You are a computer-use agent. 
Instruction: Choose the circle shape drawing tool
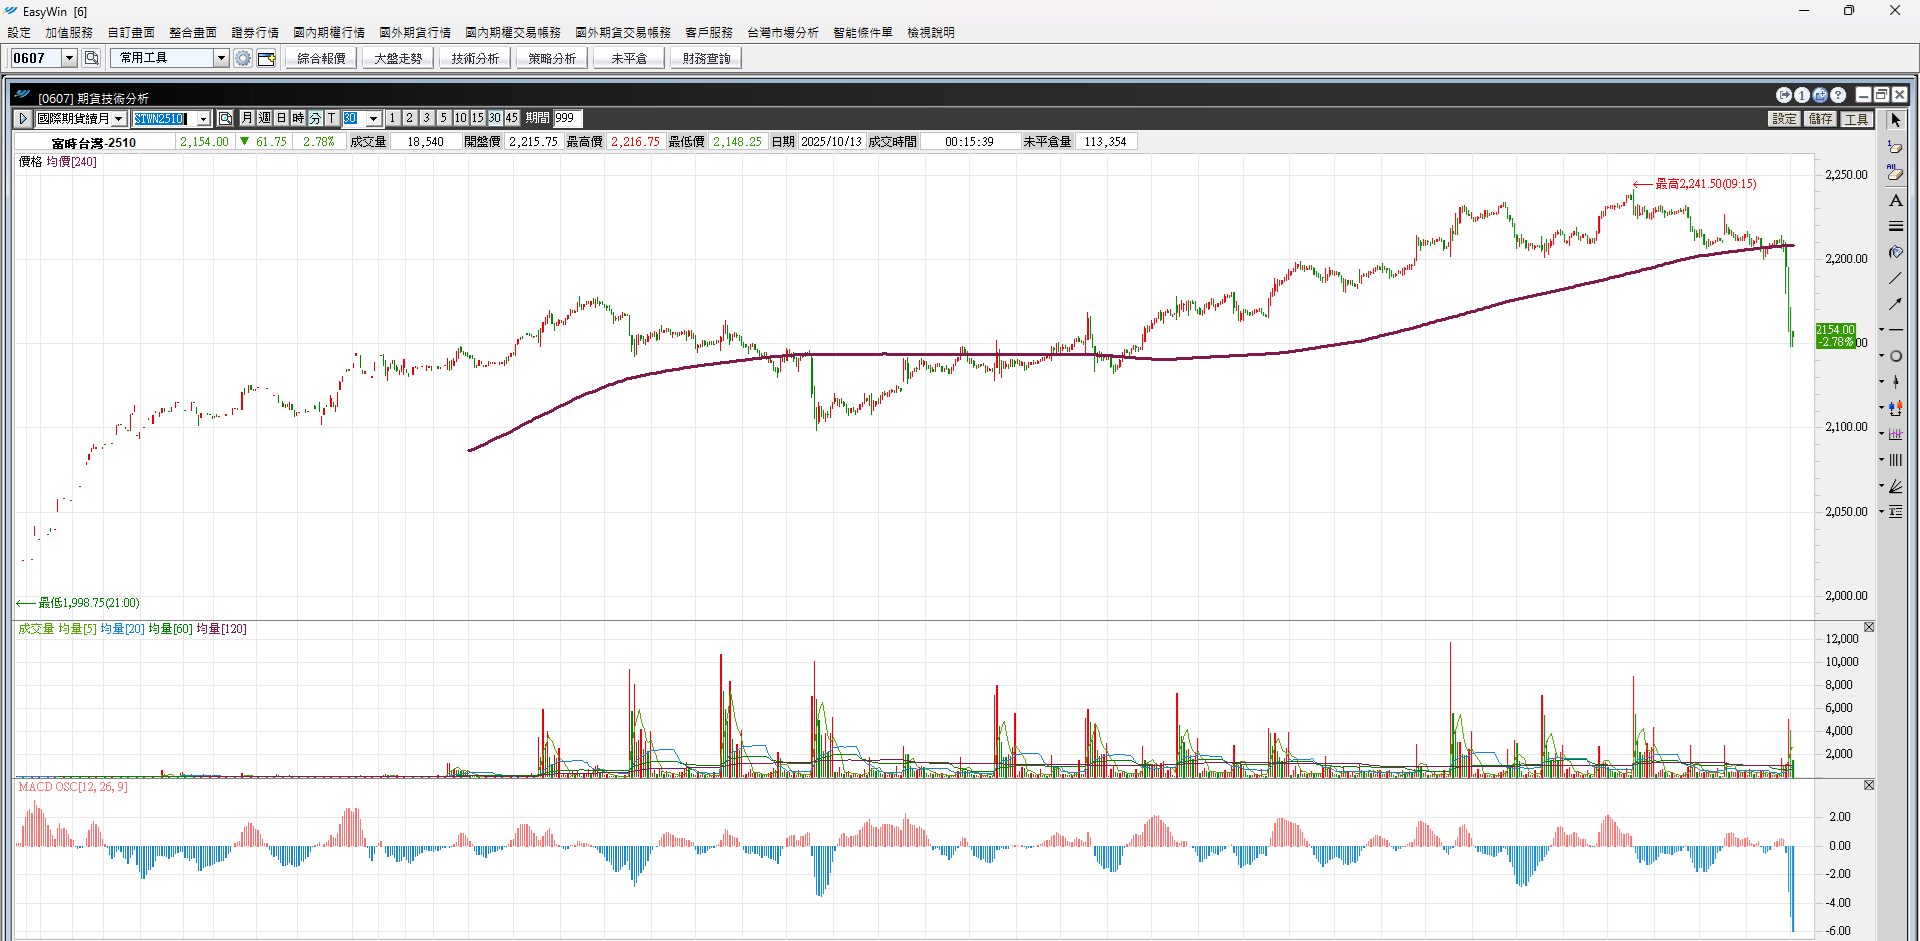tap(1895, 356)
